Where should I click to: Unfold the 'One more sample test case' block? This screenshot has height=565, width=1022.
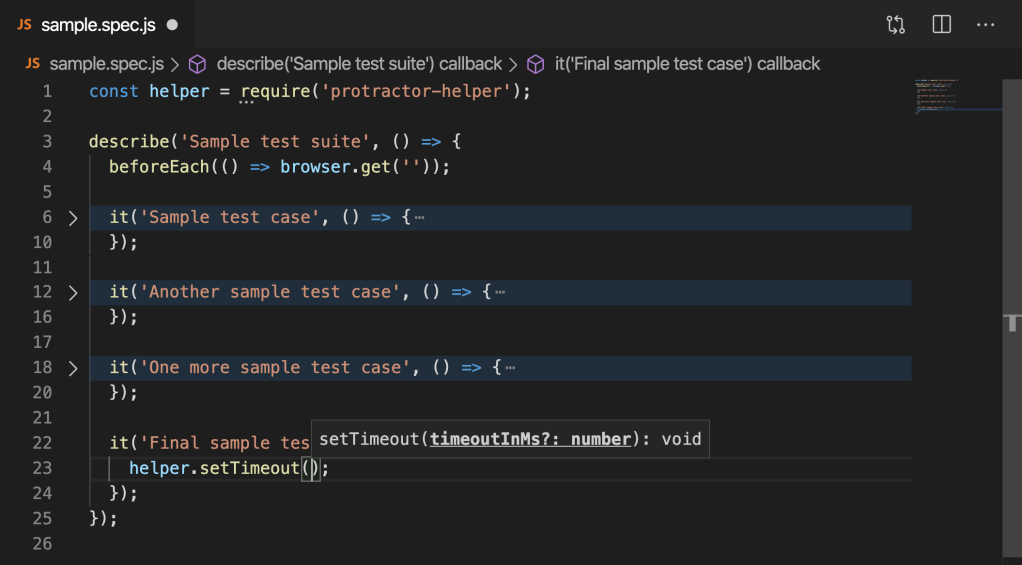[x=72, y=368]
